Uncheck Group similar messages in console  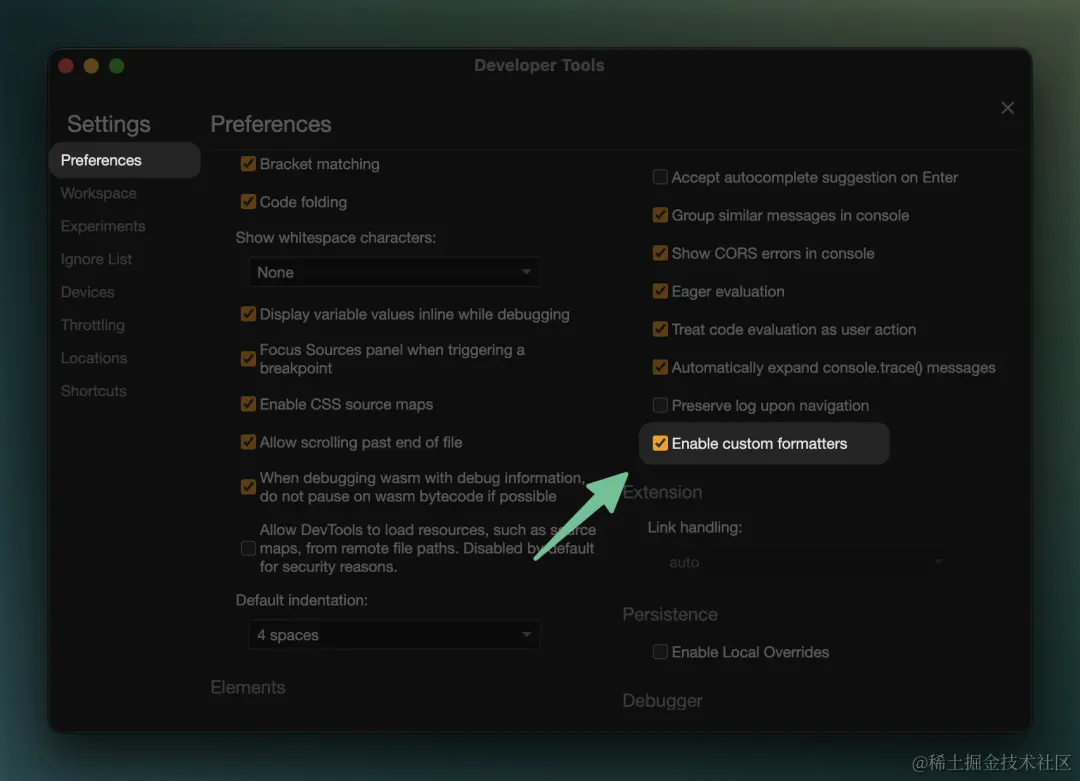tap(660, 215)
